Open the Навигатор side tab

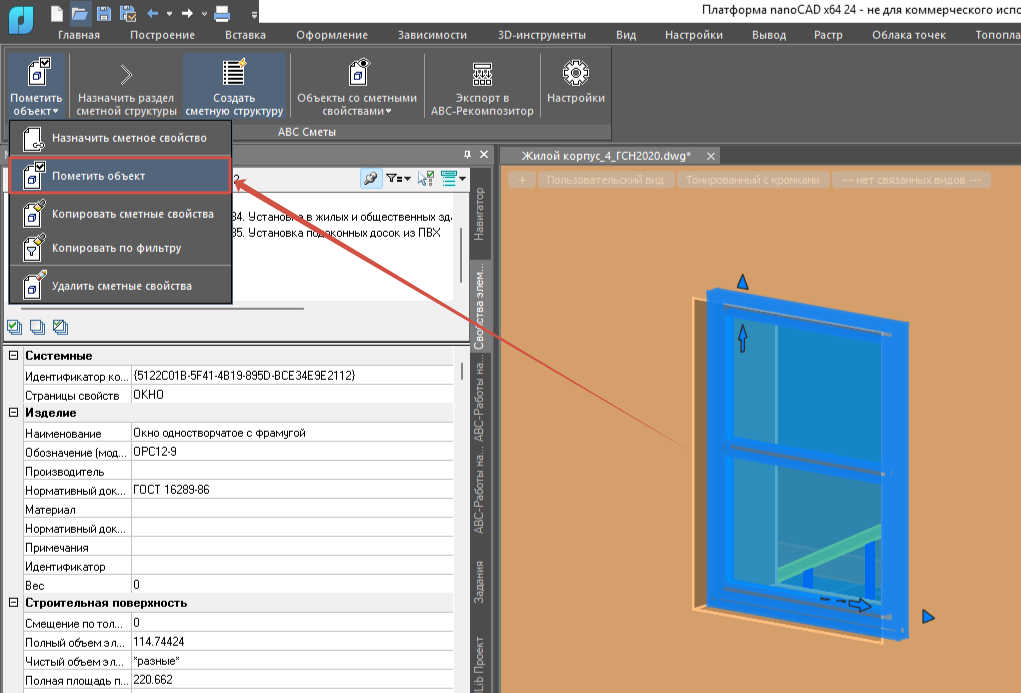[479, 214]
